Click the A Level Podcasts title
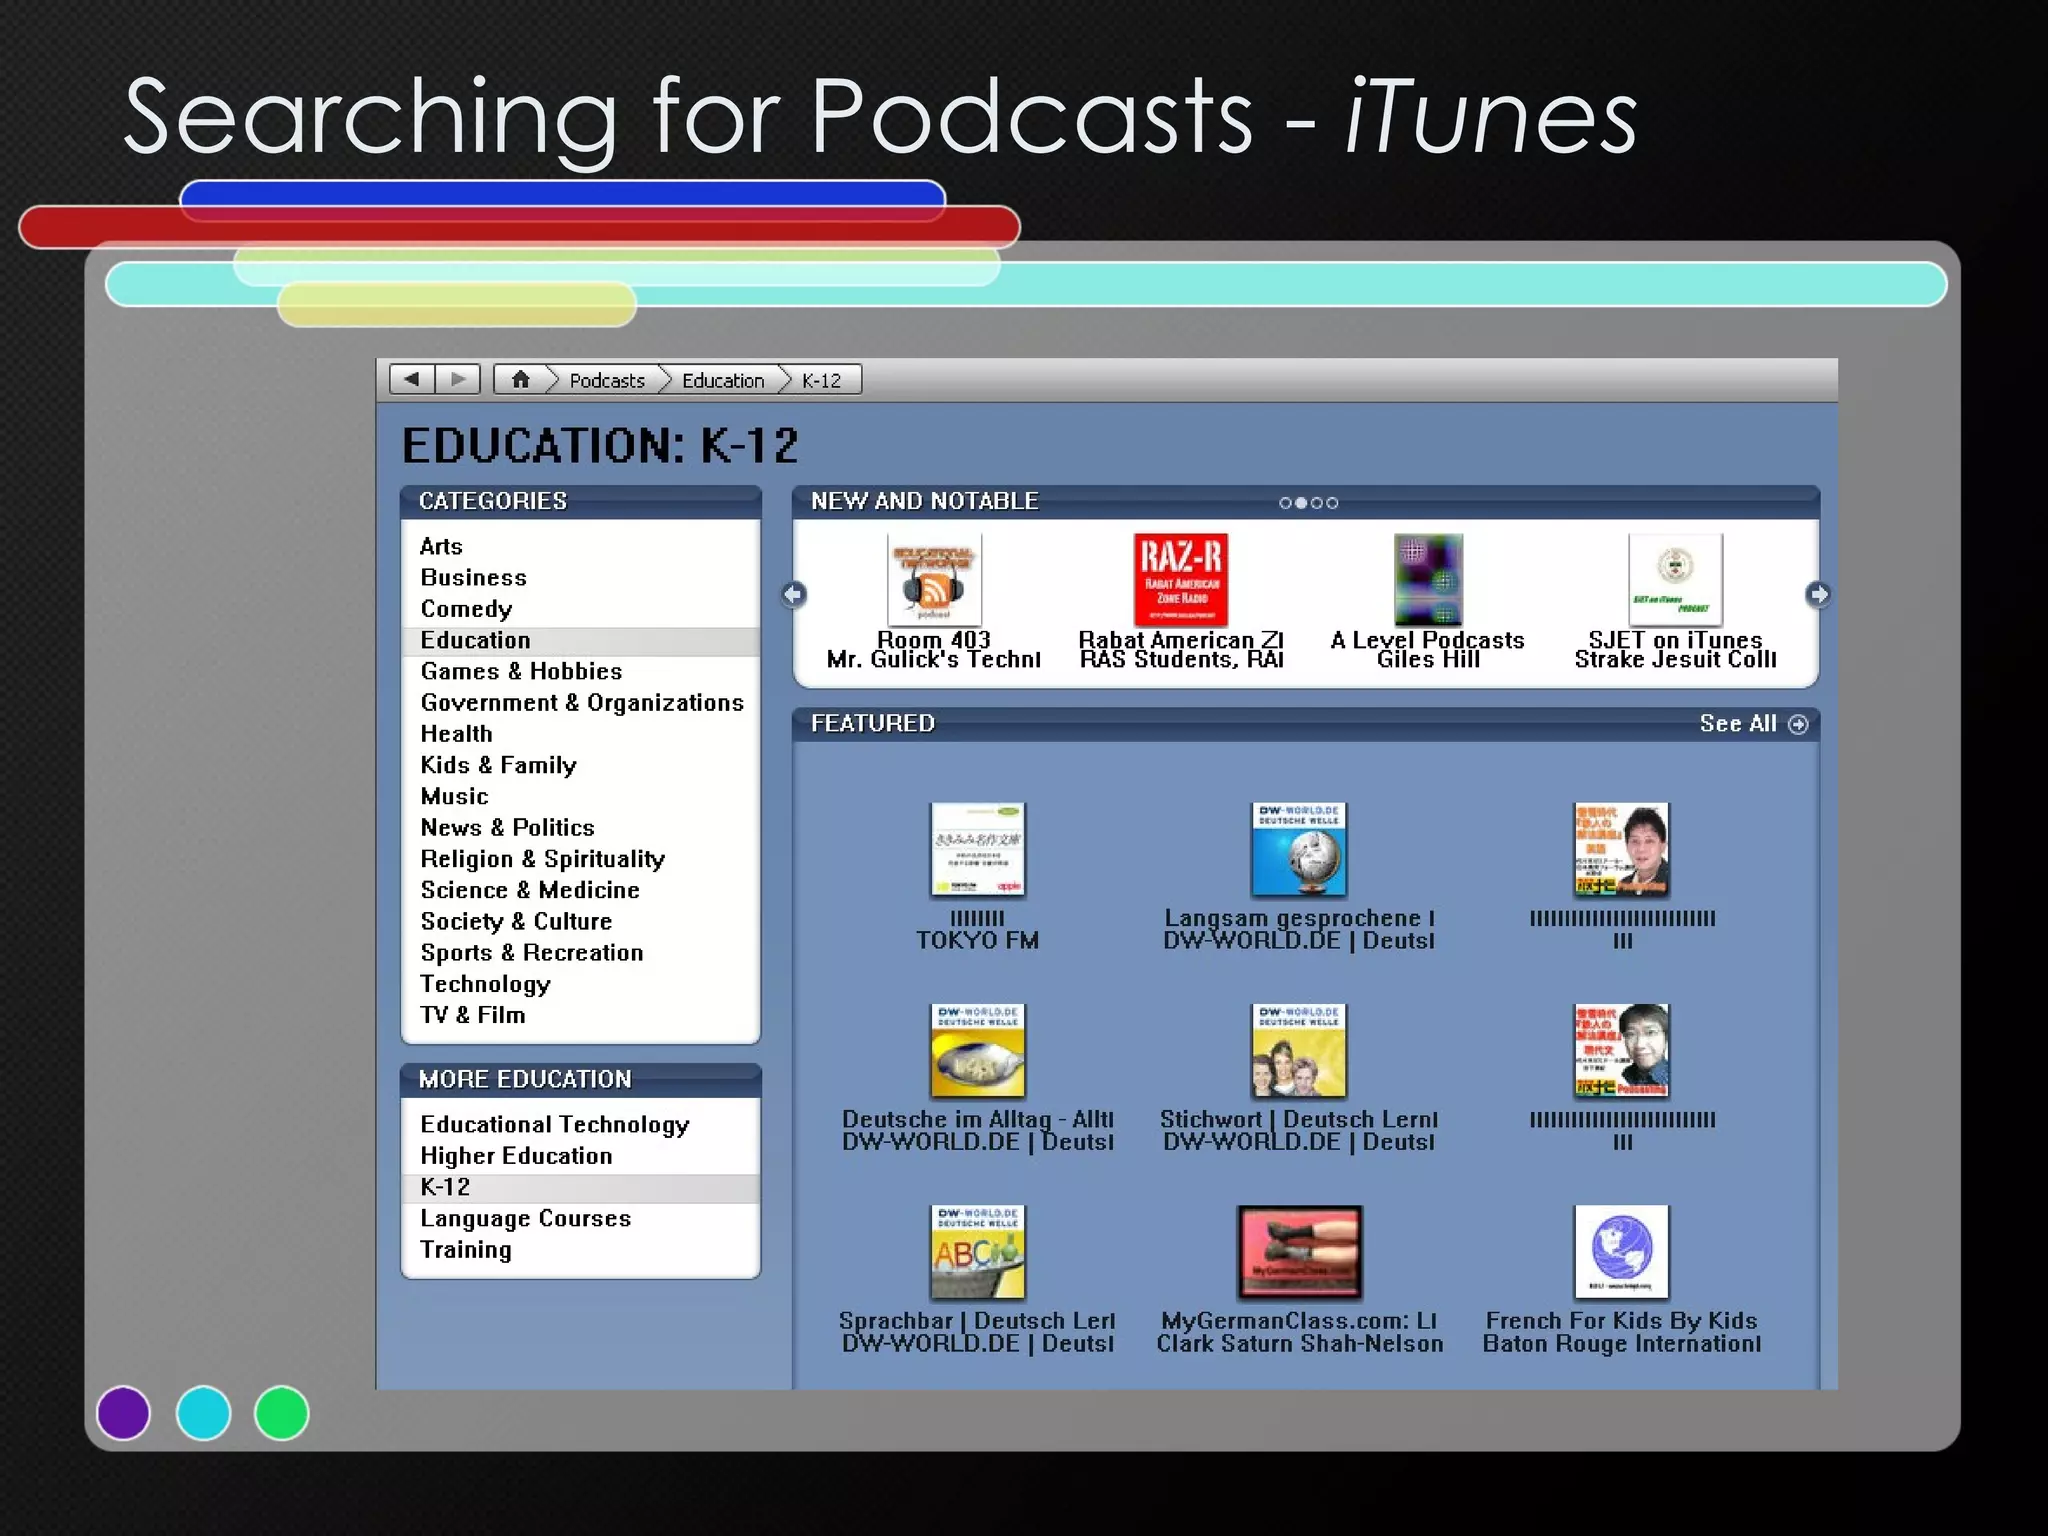 point(1428,640)
